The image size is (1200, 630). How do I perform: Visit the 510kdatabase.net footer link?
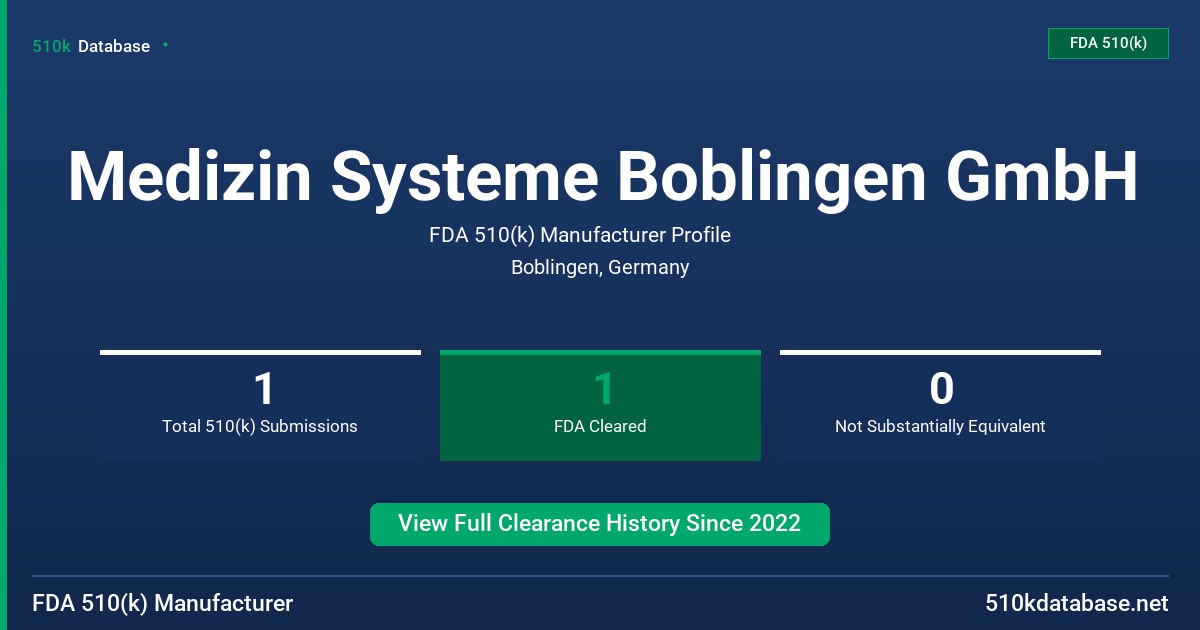click(x=1076, y=603)
